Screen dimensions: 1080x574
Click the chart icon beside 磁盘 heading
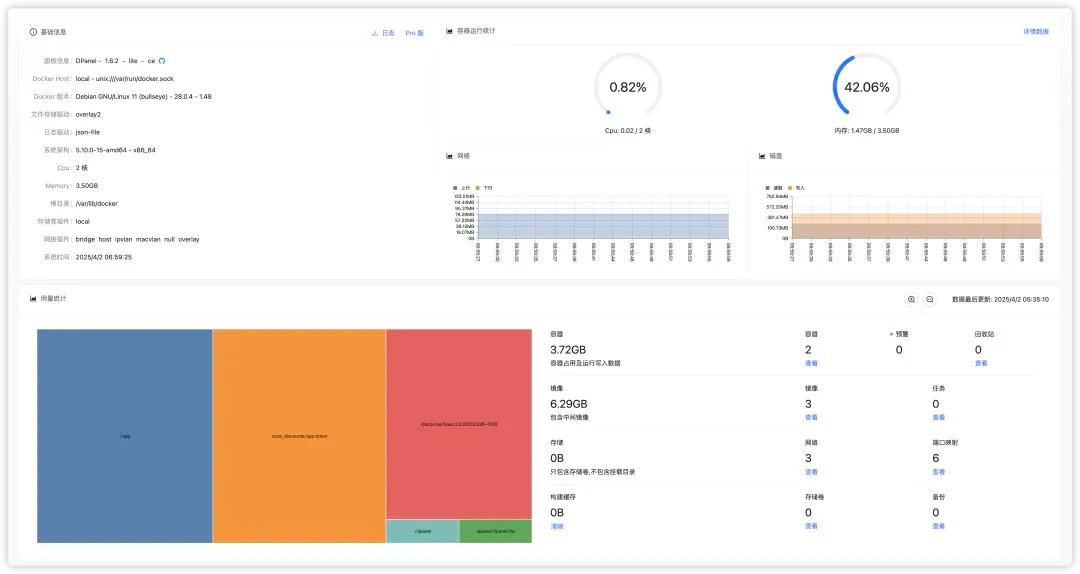tap(762, 156)
